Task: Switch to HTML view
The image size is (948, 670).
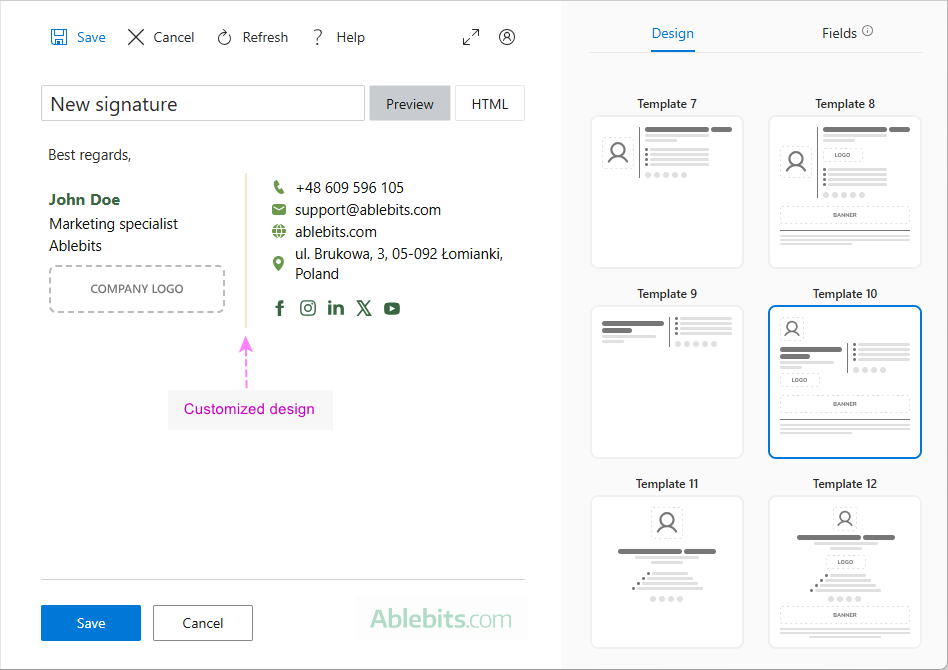Action: 489,102
